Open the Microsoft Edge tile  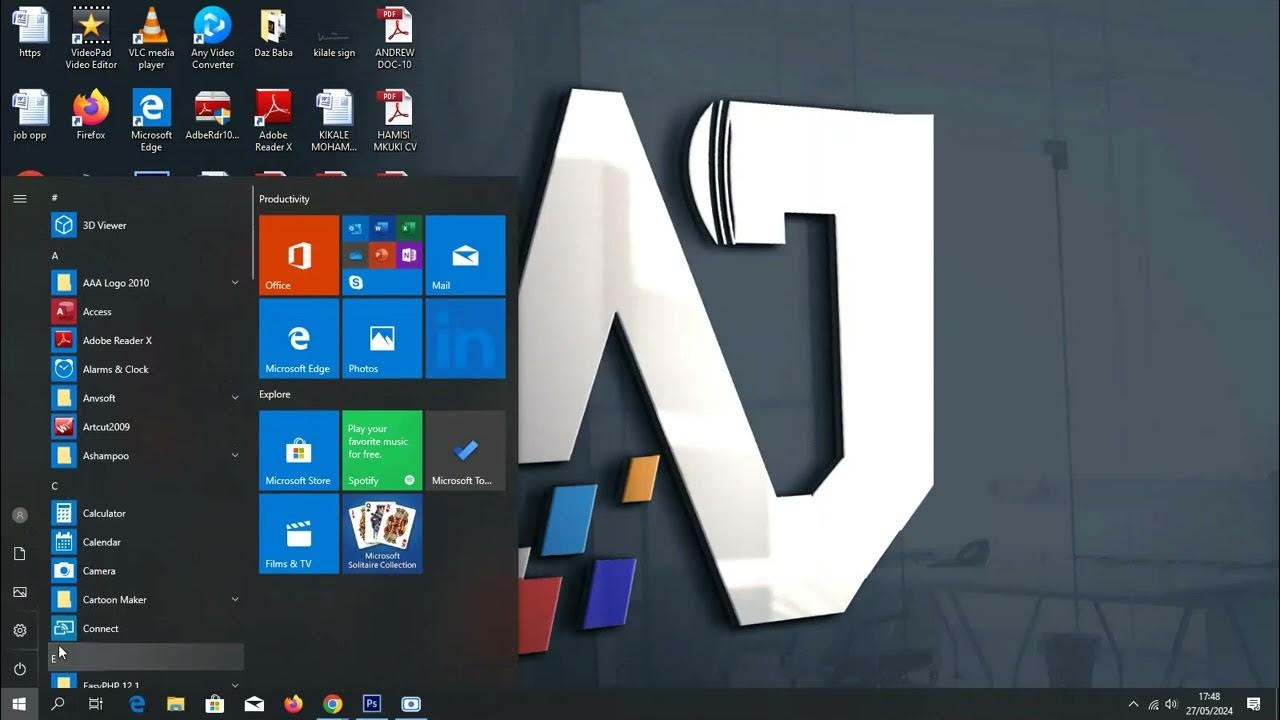[299, 338]
